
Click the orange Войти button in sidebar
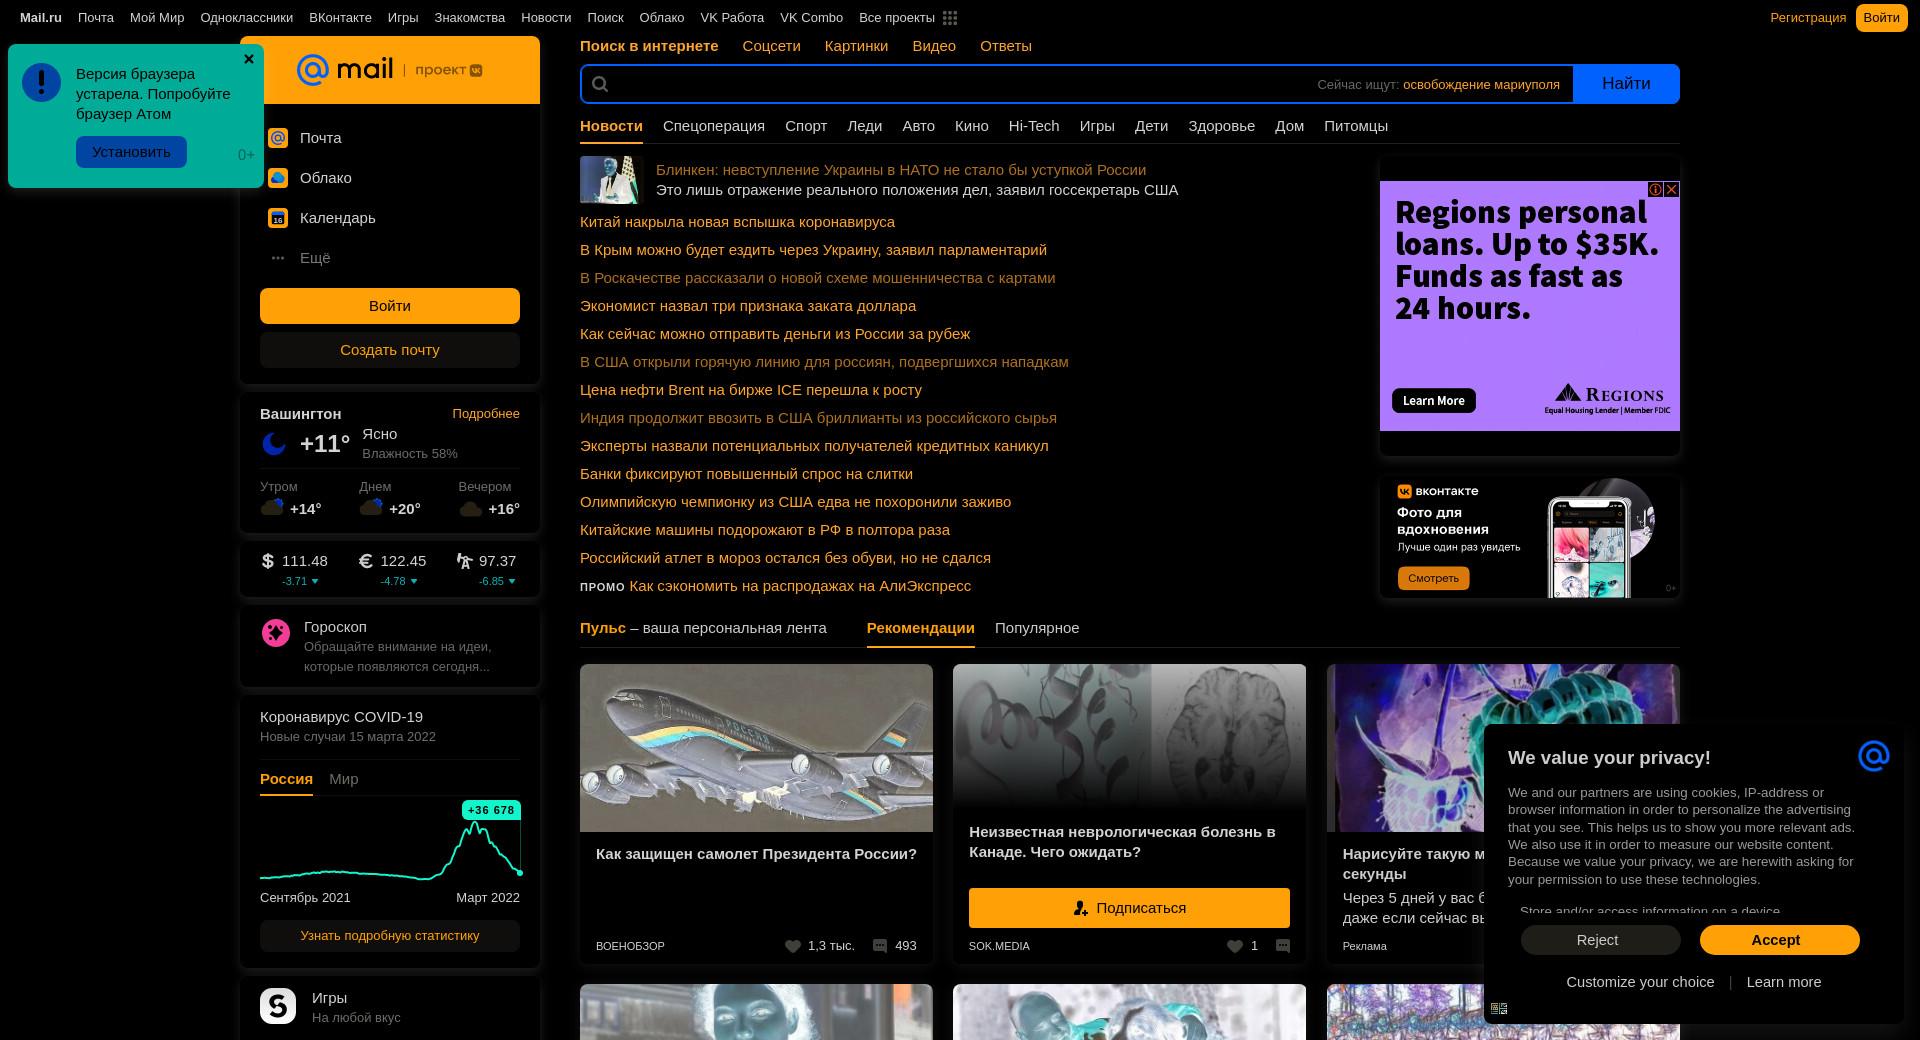(390, 306)
